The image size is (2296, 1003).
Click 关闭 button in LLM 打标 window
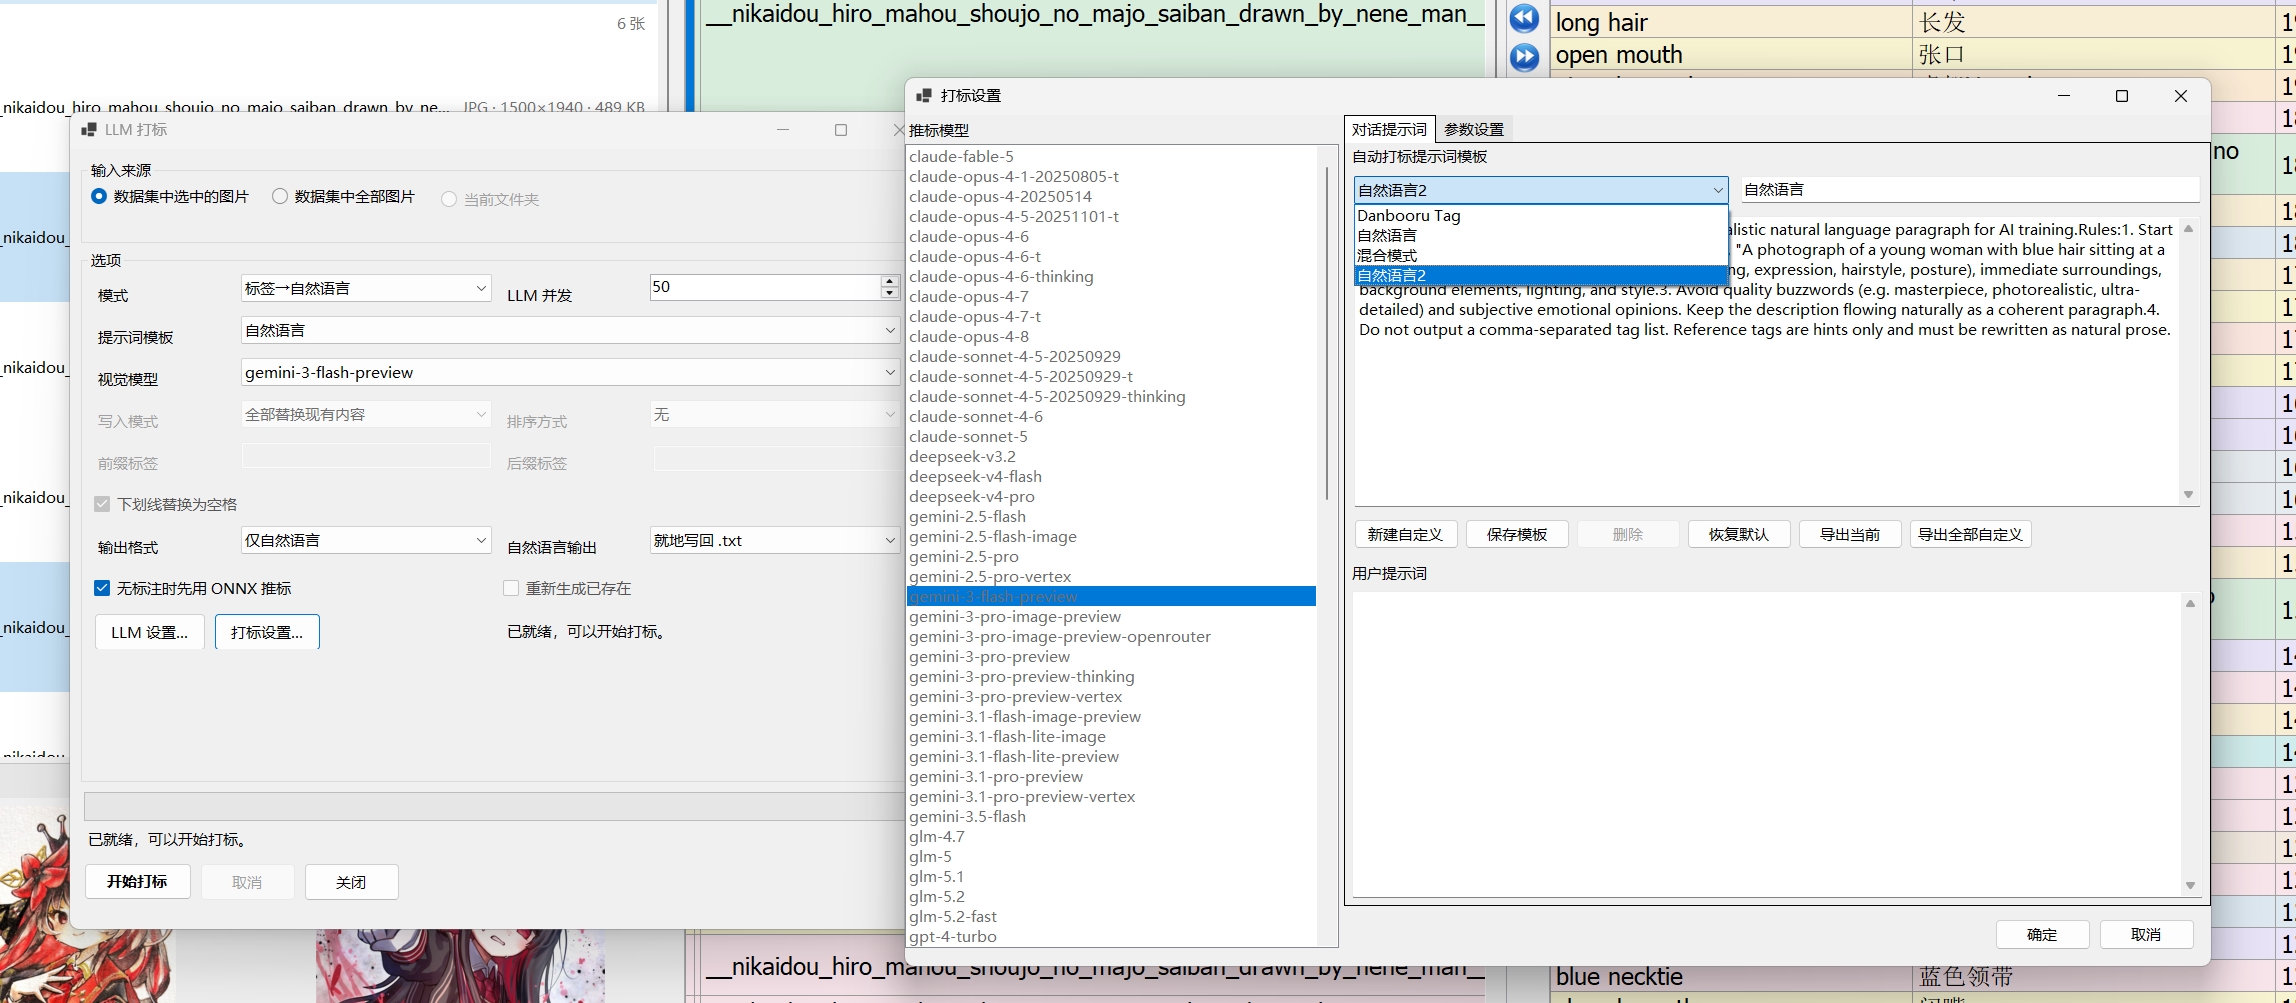coord(351,881)
